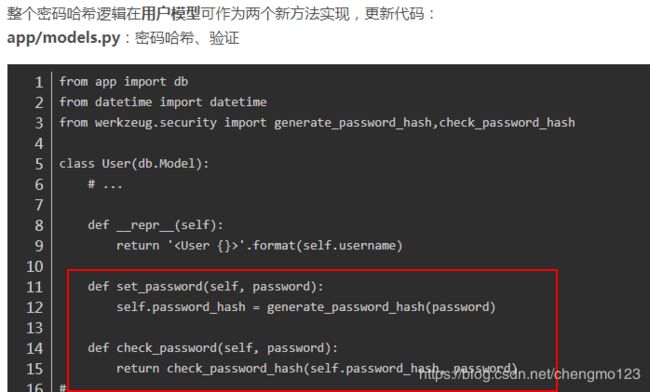Click 'from datetime import datetime' line
The width and height of the screenshot is (650, 392).
coord(163,102)
